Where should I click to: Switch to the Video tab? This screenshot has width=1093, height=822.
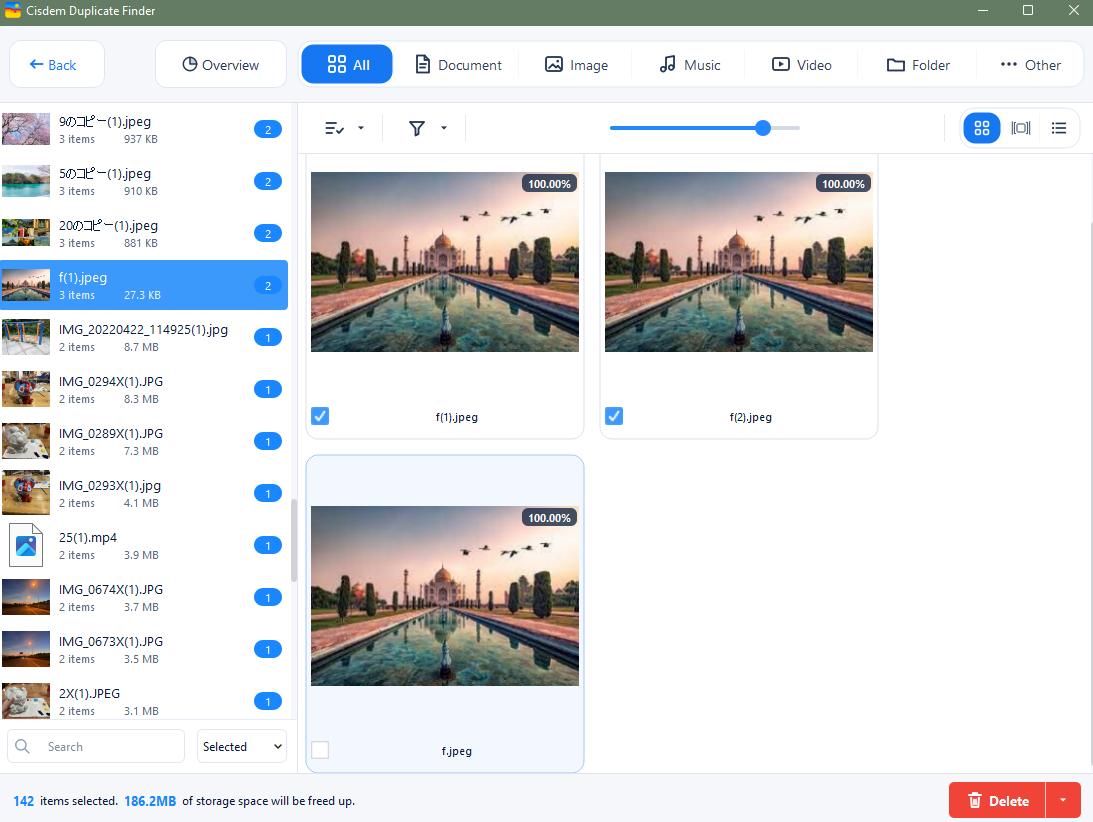[x=802, y=65]
